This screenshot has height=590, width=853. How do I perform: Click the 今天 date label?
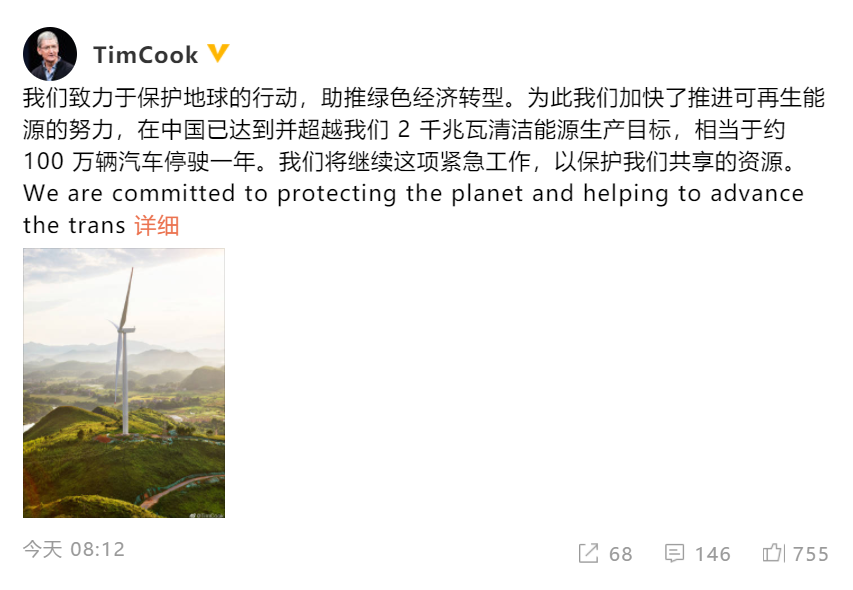click(x=42, y=549)
